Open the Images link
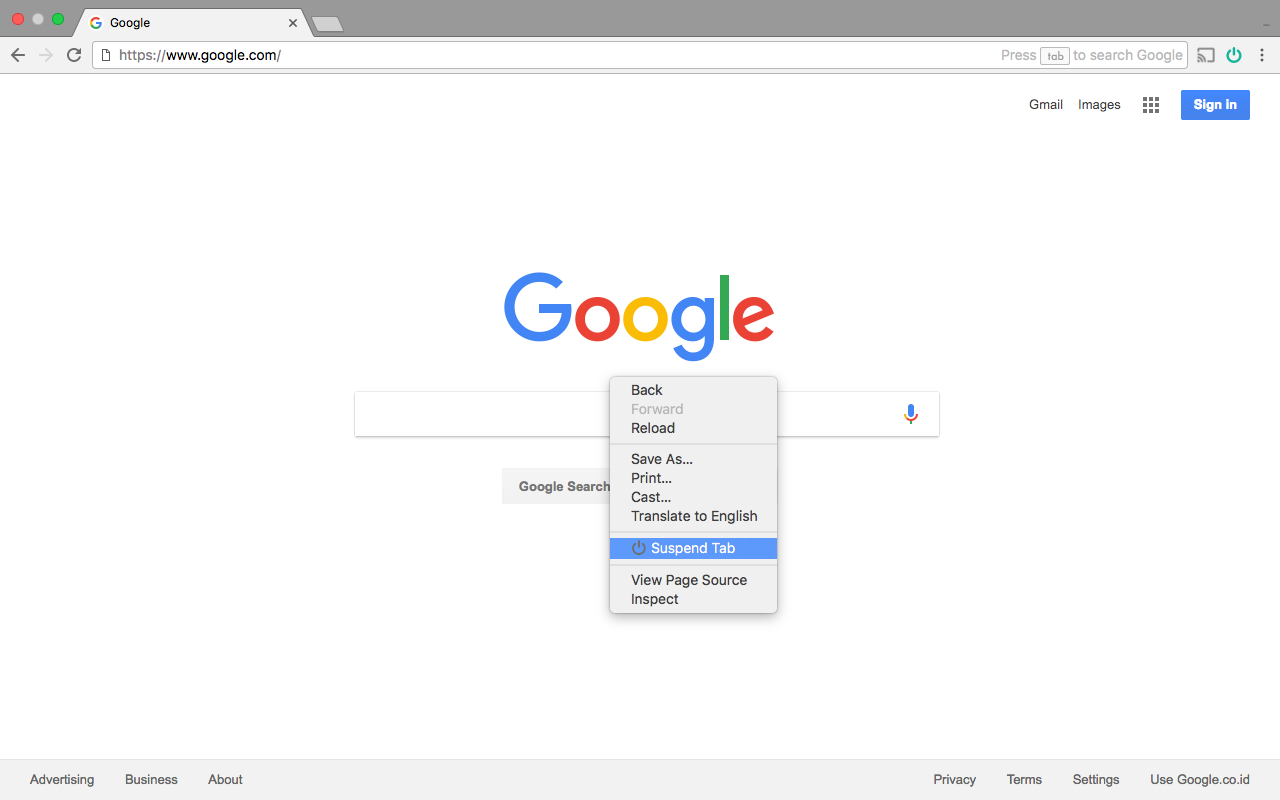This screenshot has width=1280, height=800. (x=1099, y=105)
